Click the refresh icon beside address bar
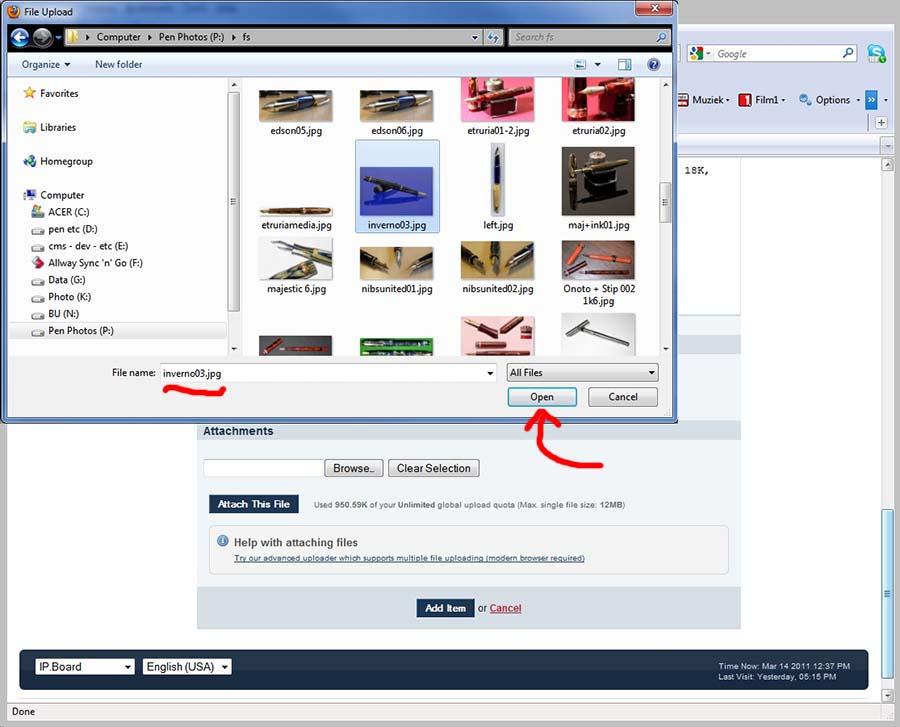Screen dimensions: 900x727 tap(493, 38)
